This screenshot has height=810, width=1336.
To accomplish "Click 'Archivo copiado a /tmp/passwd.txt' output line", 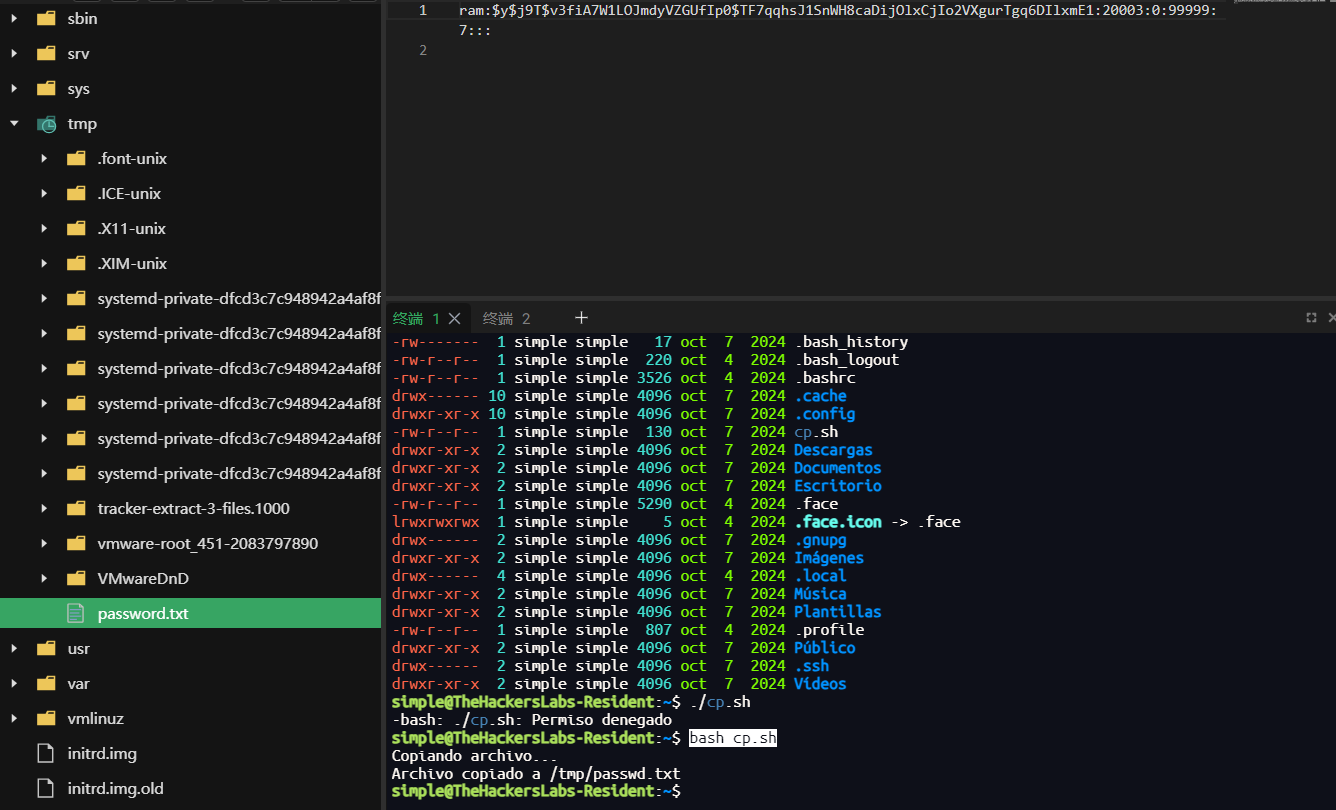I will pos(536,774).
